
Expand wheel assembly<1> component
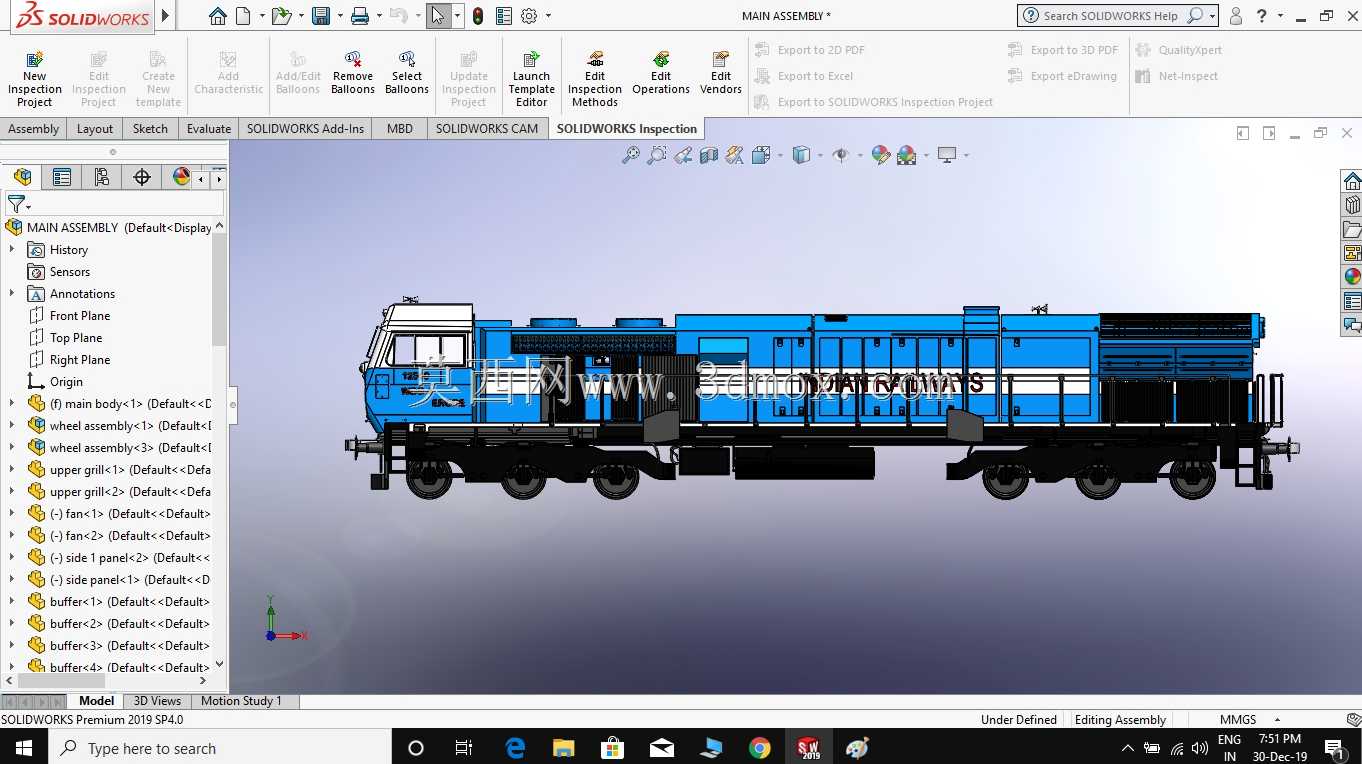12,426
